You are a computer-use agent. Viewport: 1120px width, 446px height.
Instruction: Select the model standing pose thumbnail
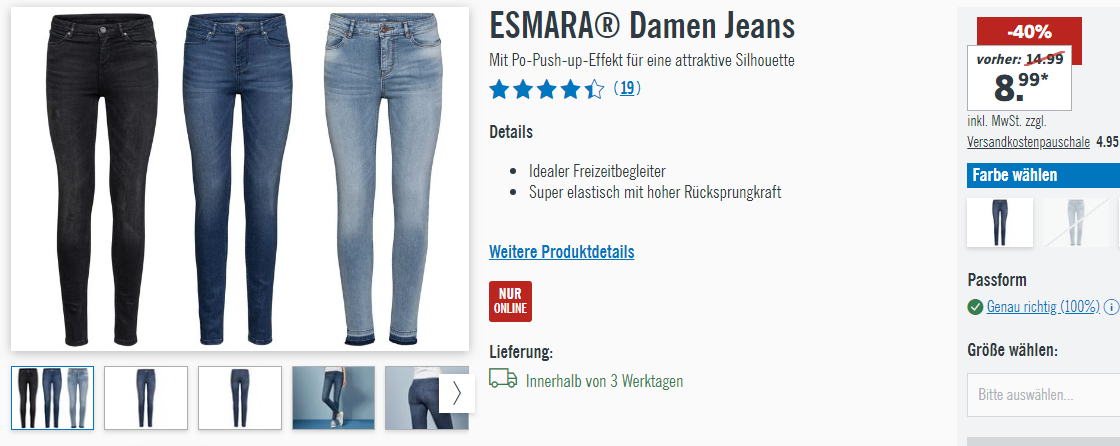pyautogui.click(x=334, y=398)
